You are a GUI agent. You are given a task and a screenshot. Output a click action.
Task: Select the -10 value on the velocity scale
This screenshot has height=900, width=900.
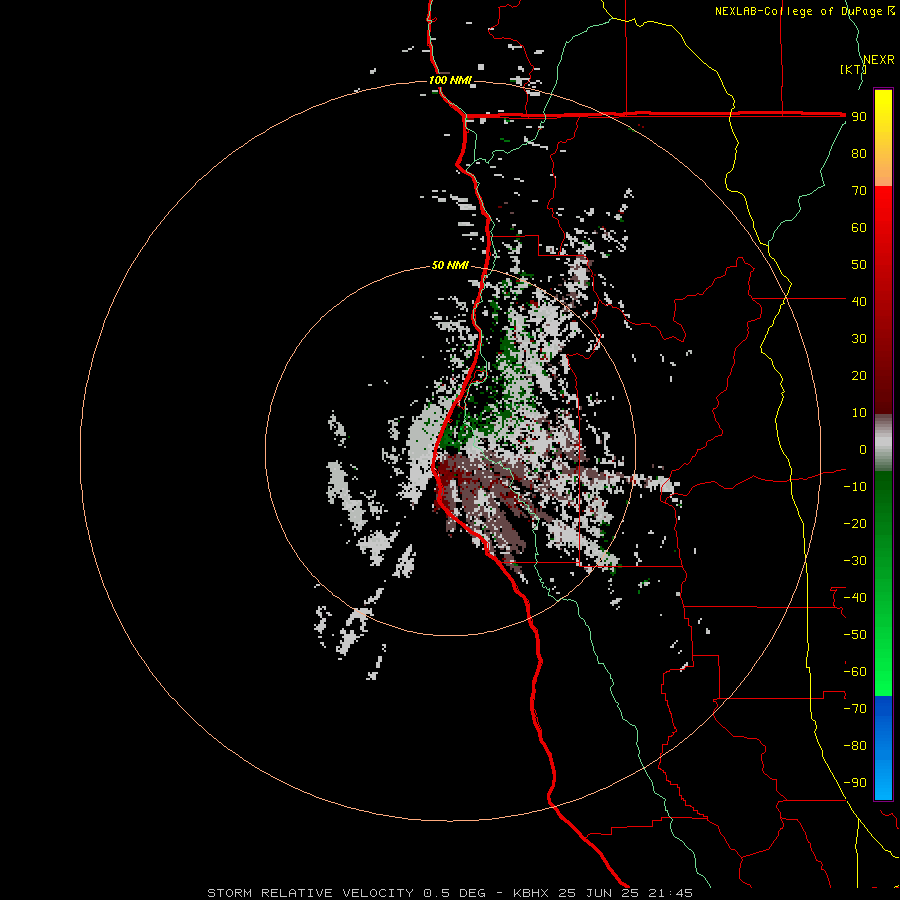click(855, 487)
